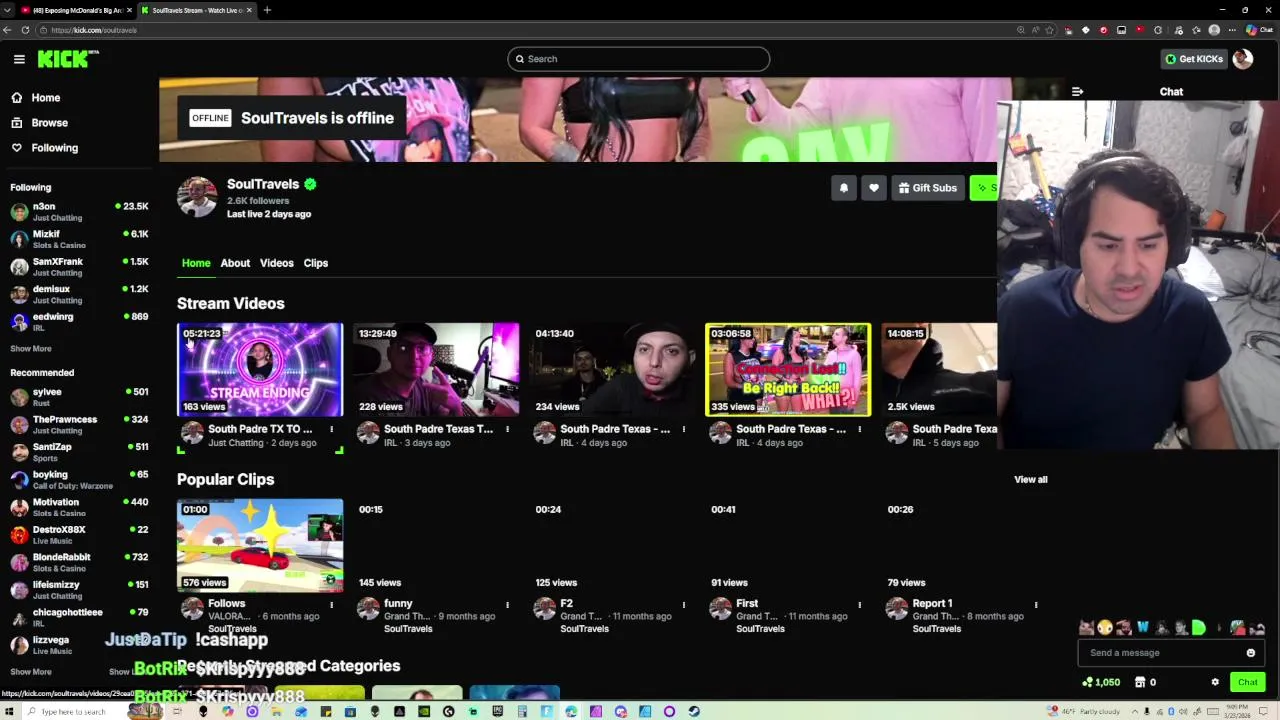1280x720 pixels.
Task: Open BlondeRabbit recommended channel
Action: click(79, 562)
